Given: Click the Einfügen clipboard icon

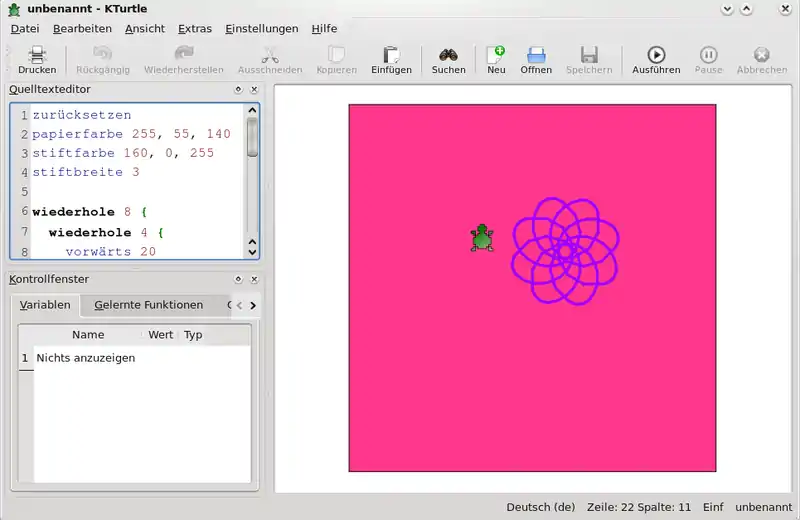Looking at the screenshot, I should [391, 55].
